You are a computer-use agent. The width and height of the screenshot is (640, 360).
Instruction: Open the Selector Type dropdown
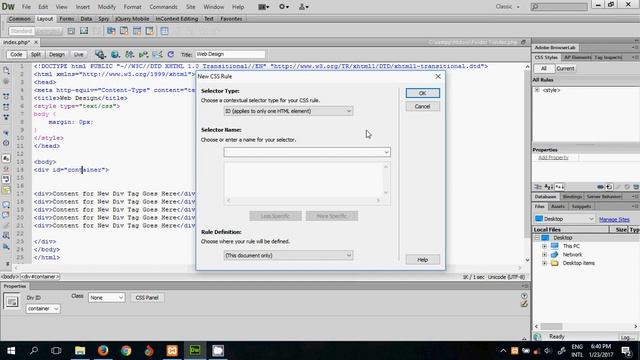(288, 111)
